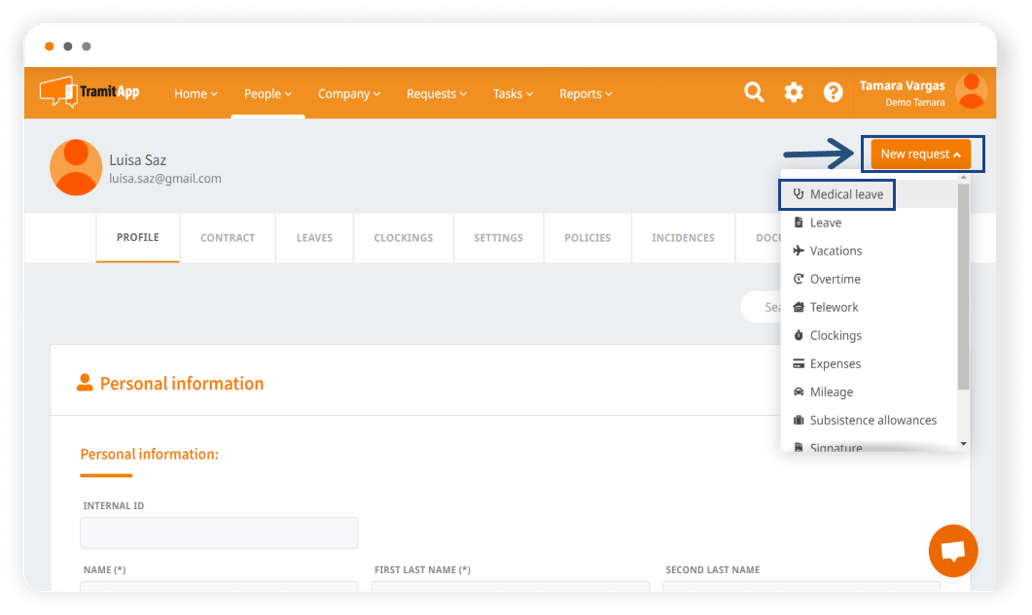
Task: Choose Vacations request option
Action: click(835, 251)
